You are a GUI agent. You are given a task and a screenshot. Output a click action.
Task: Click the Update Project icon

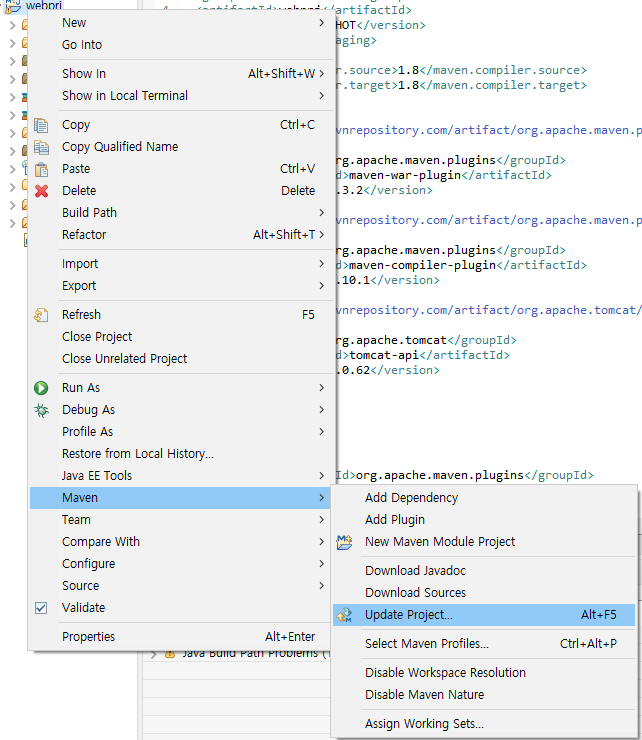344,615
